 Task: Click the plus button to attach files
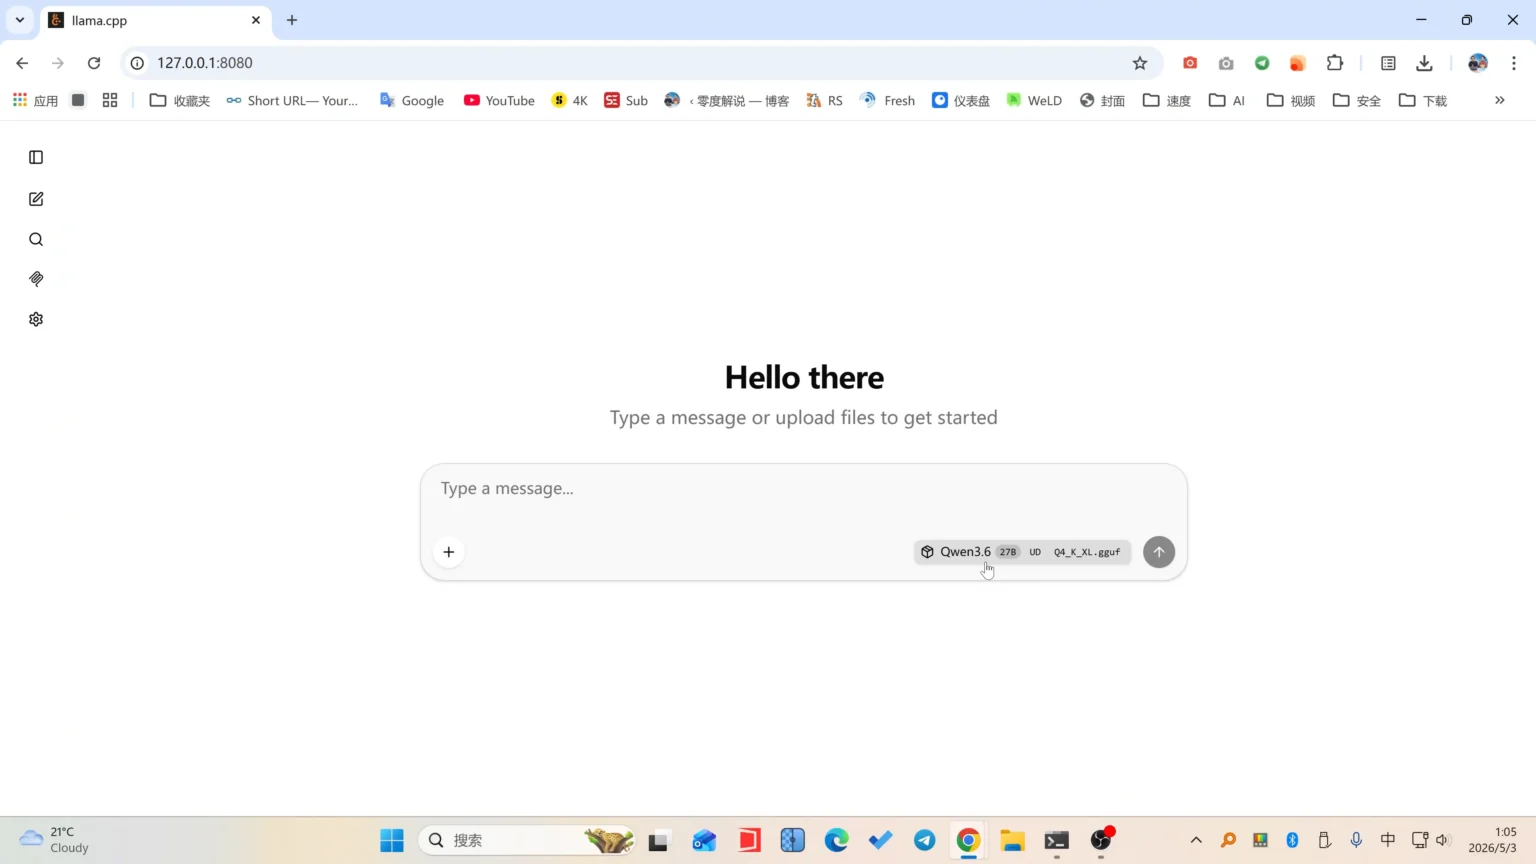pos(449,552)
